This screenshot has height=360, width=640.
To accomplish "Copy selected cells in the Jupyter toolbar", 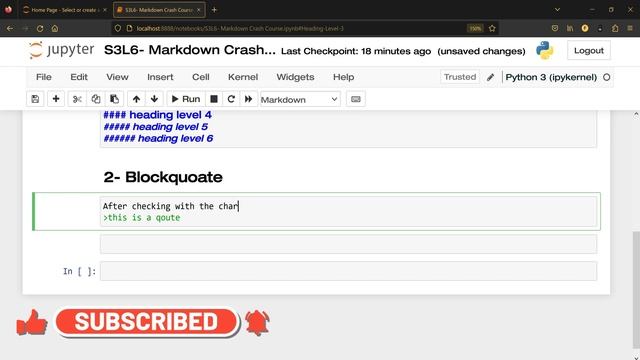I will pyautogui.click(x=96, y=99).
